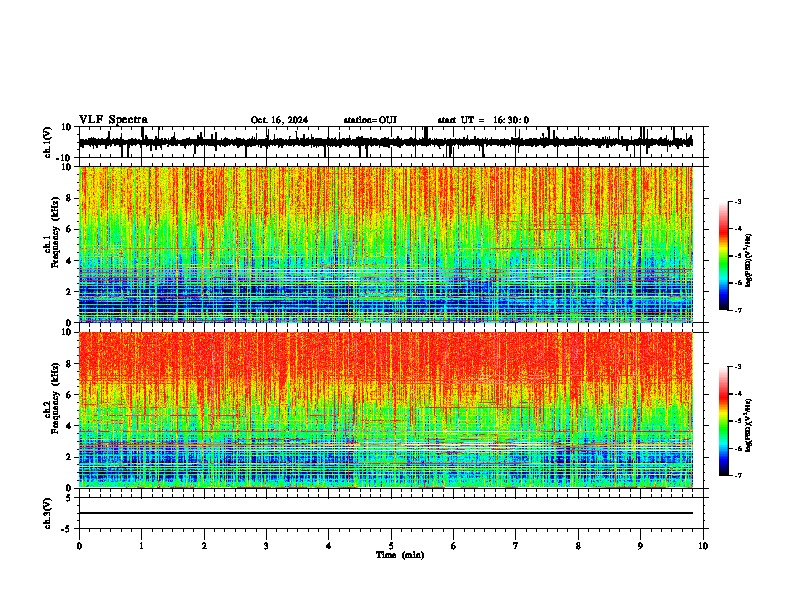
Task: Click the "VLF Spectra" plot title
Action: point(113,120)
